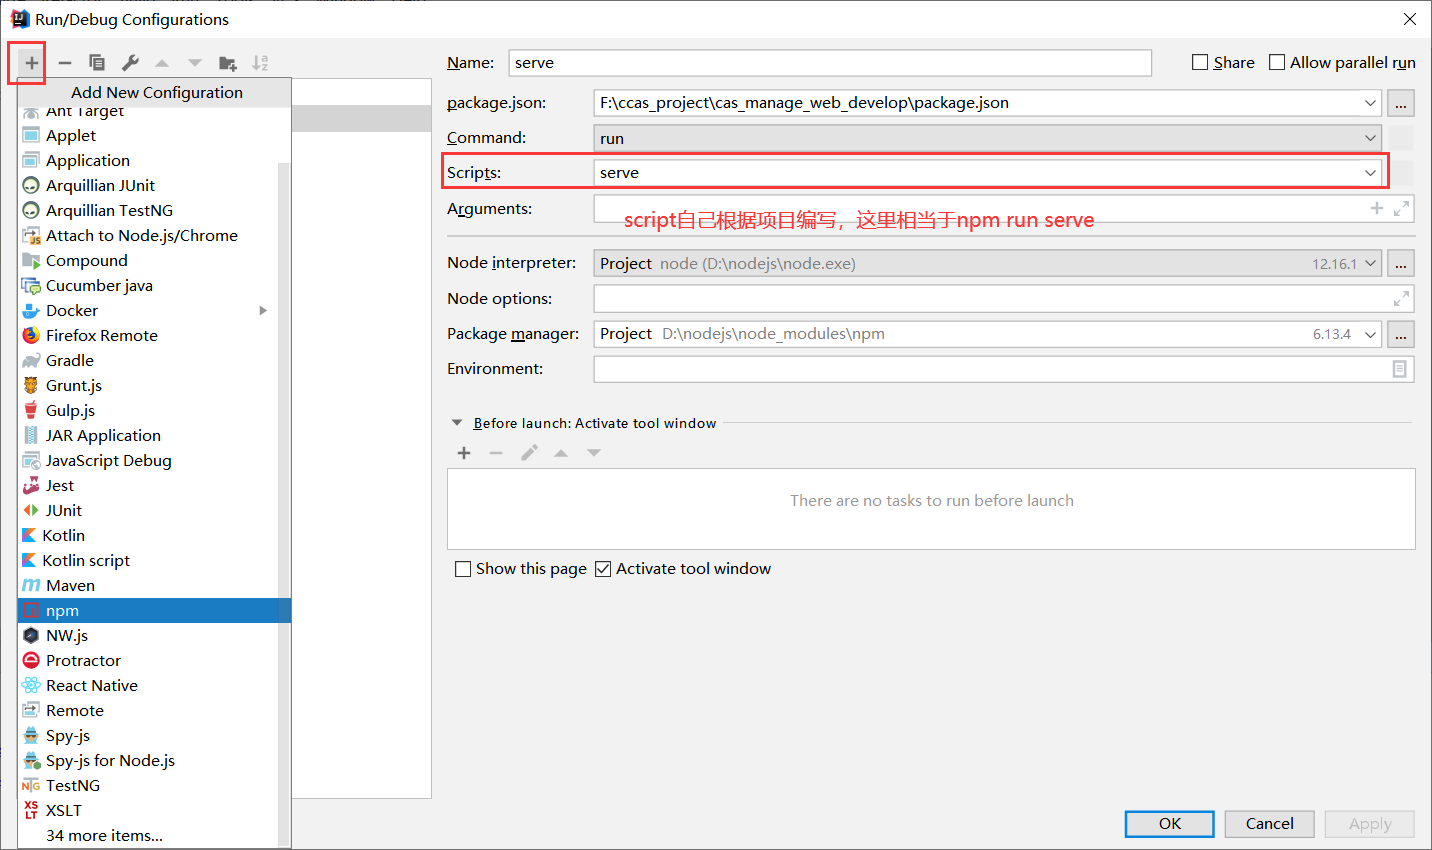Click the Move Up arrow in toolbar

pyautogui.click(x=162, y=63)
